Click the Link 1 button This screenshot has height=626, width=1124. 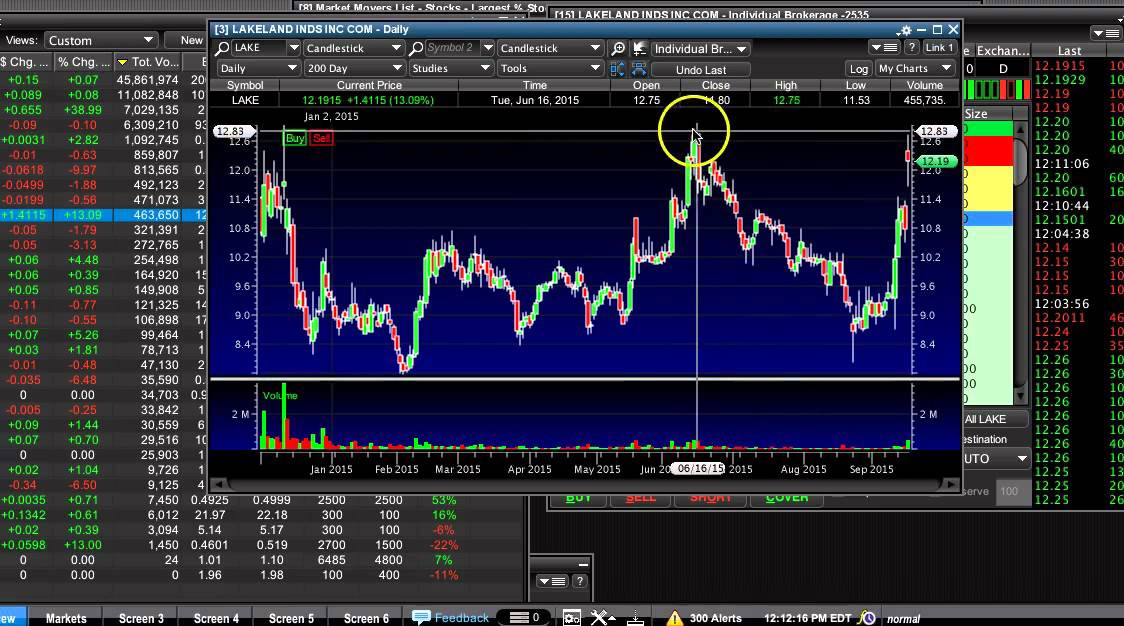(x=939, y=48)
